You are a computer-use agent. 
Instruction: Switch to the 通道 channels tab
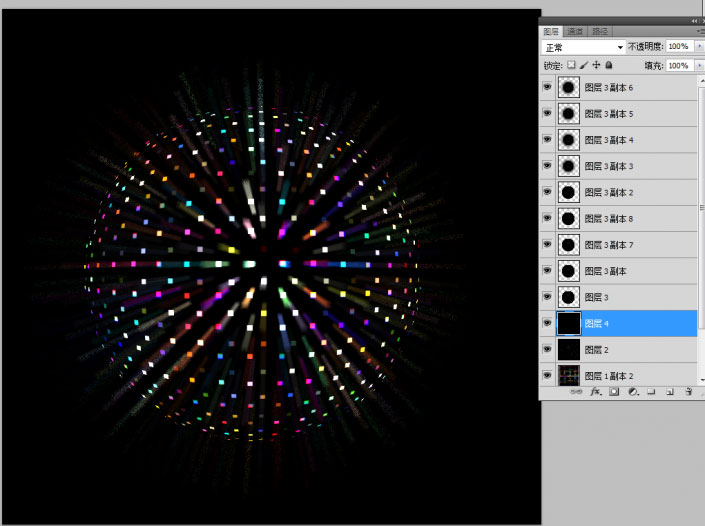click(575, 32)
